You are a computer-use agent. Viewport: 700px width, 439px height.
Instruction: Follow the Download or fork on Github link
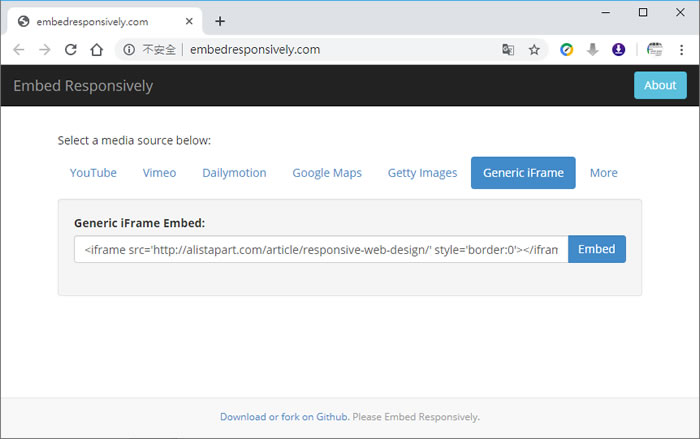(x=283, y=417)
